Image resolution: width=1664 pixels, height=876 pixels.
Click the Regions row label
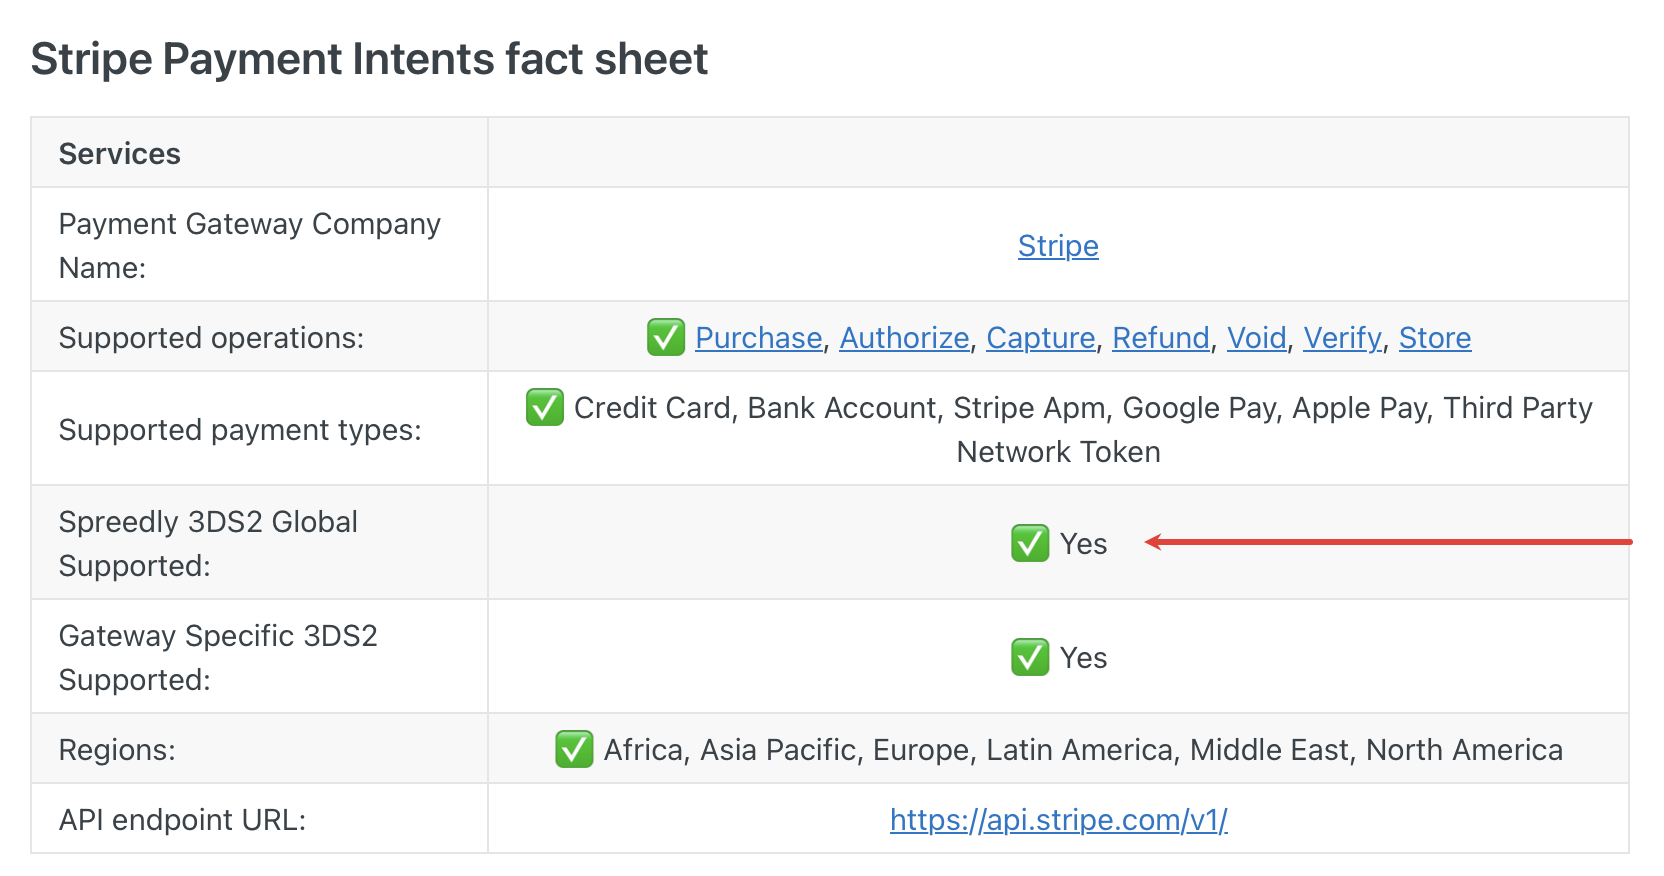[x=117, y=750]
